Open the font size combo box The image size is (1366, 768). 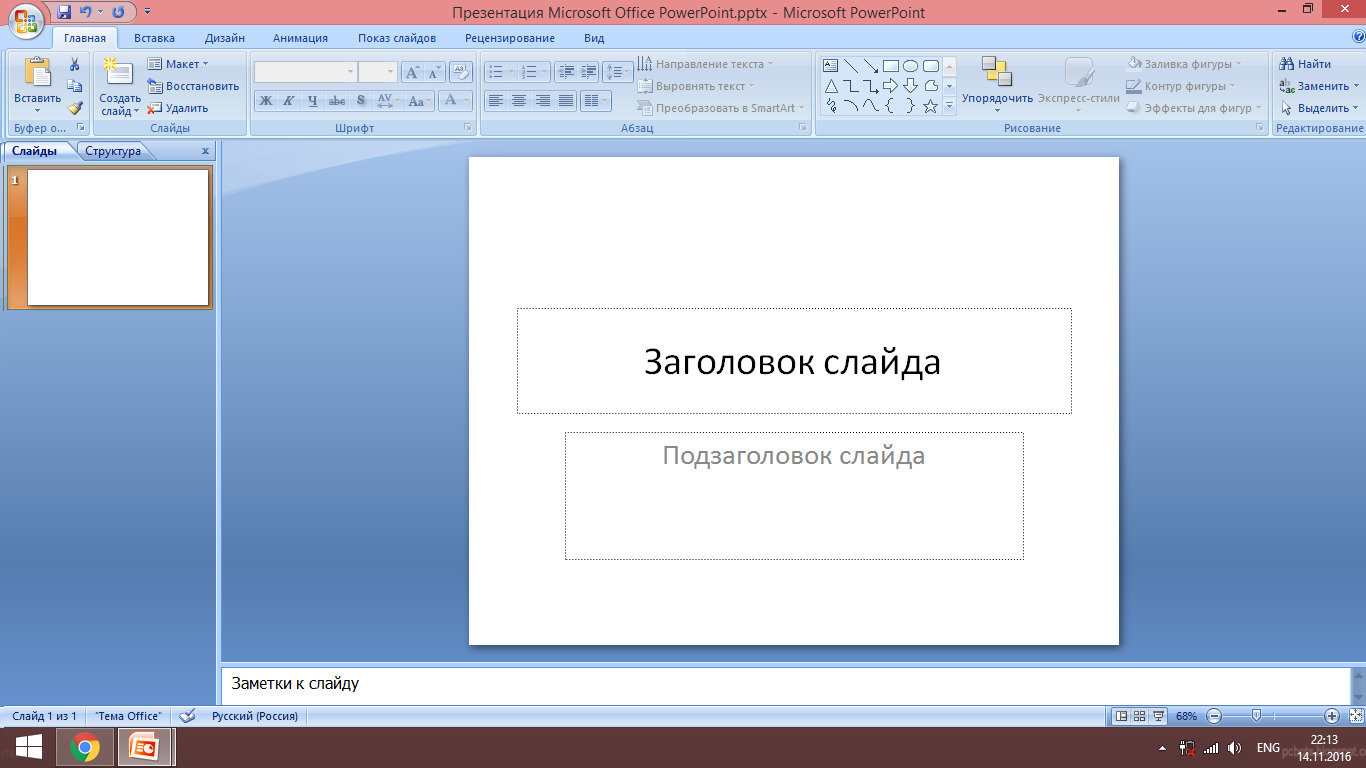pyautogui.click(x=378, y=72)
